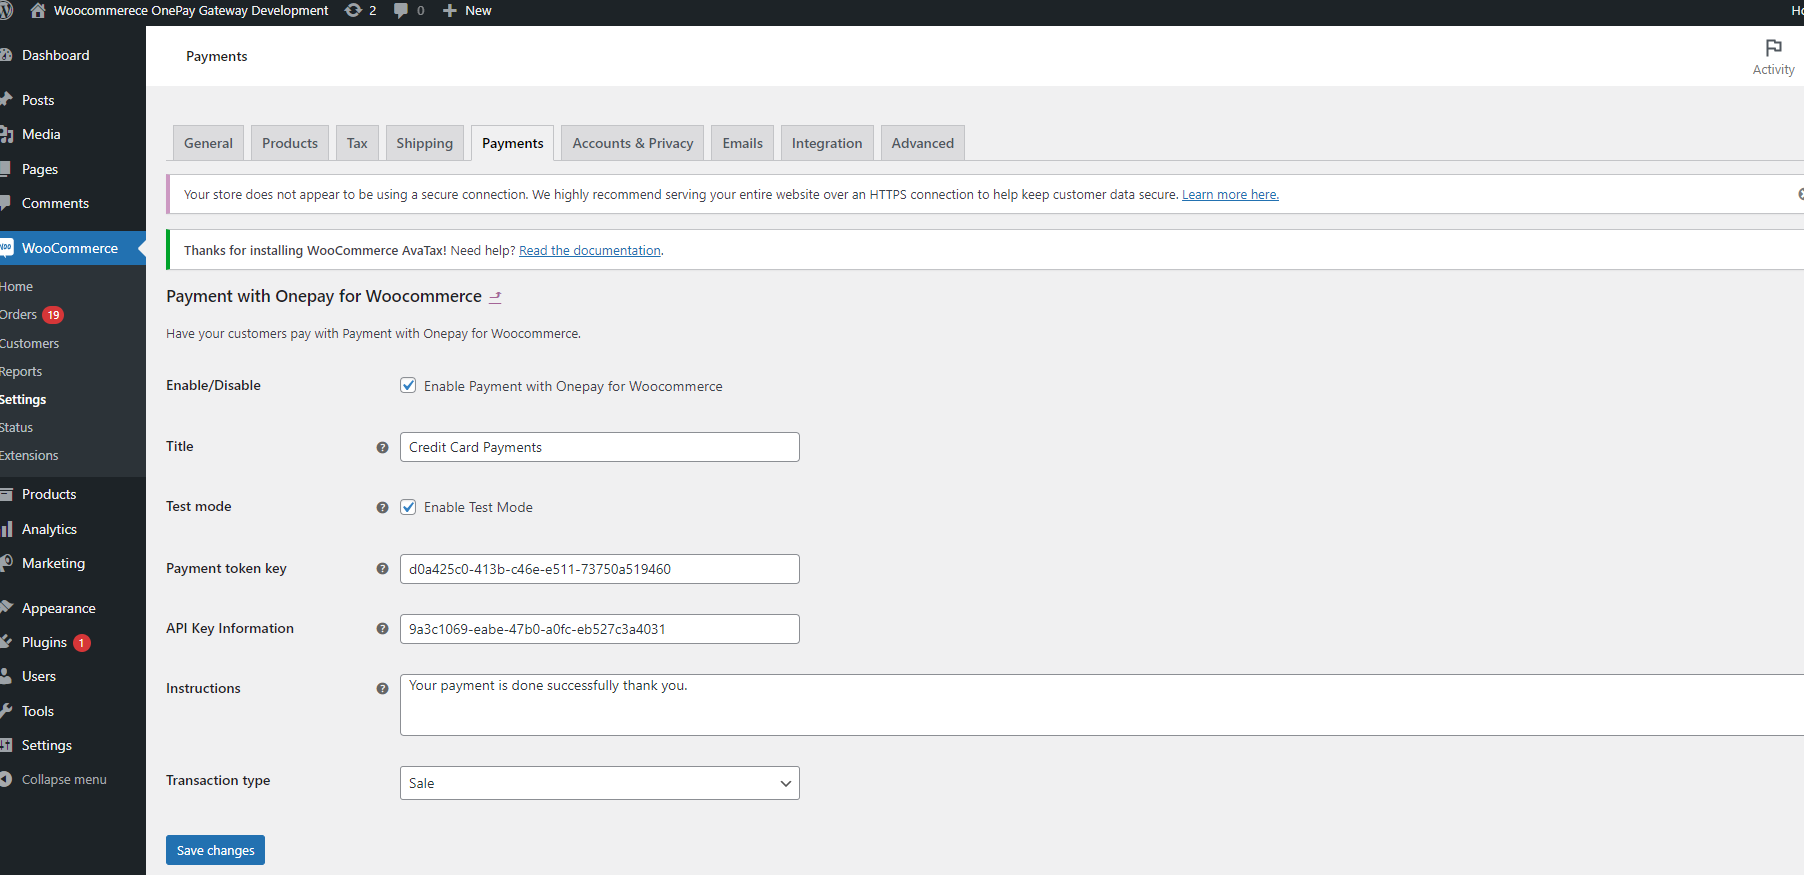Click the help icon beside Test mode

(382, 507)
